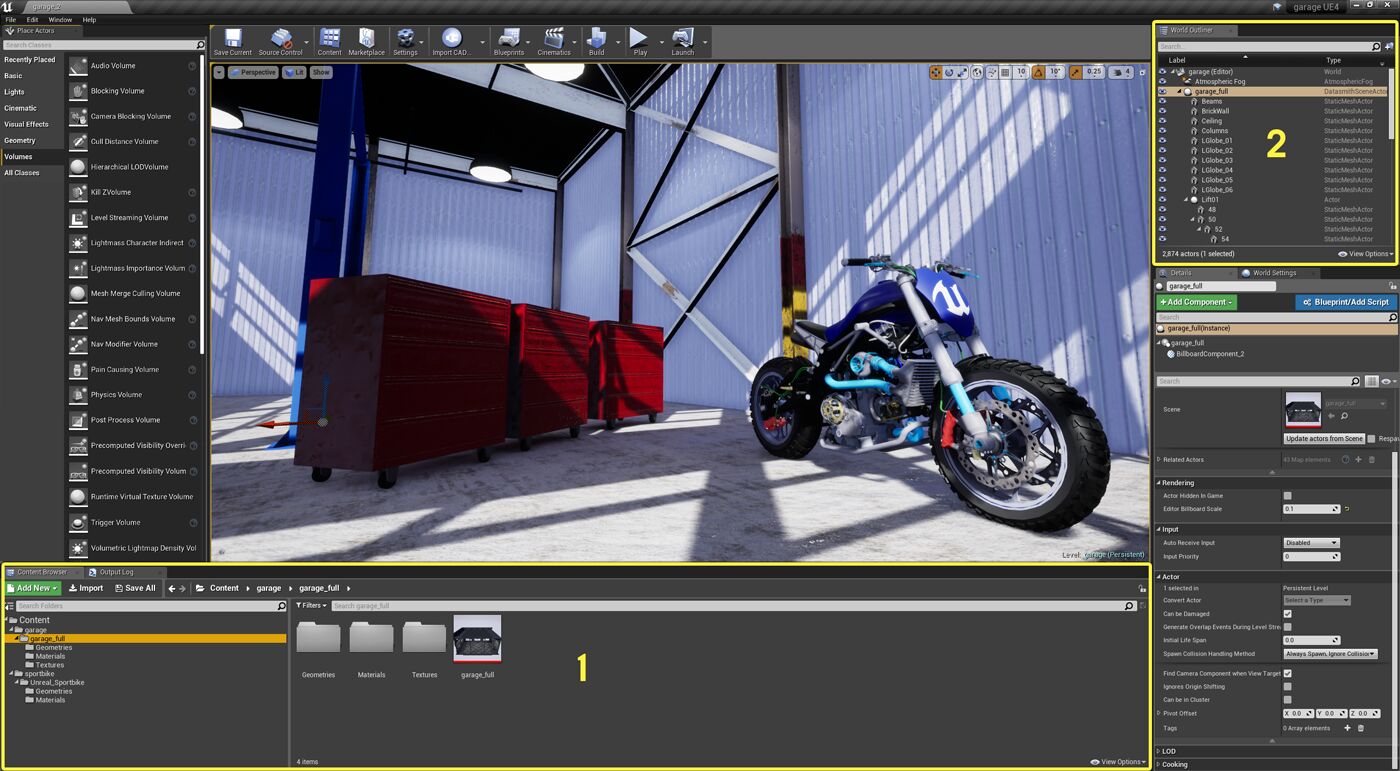
Task: Open the garage_full folder thumbnail
Action: 477,638
